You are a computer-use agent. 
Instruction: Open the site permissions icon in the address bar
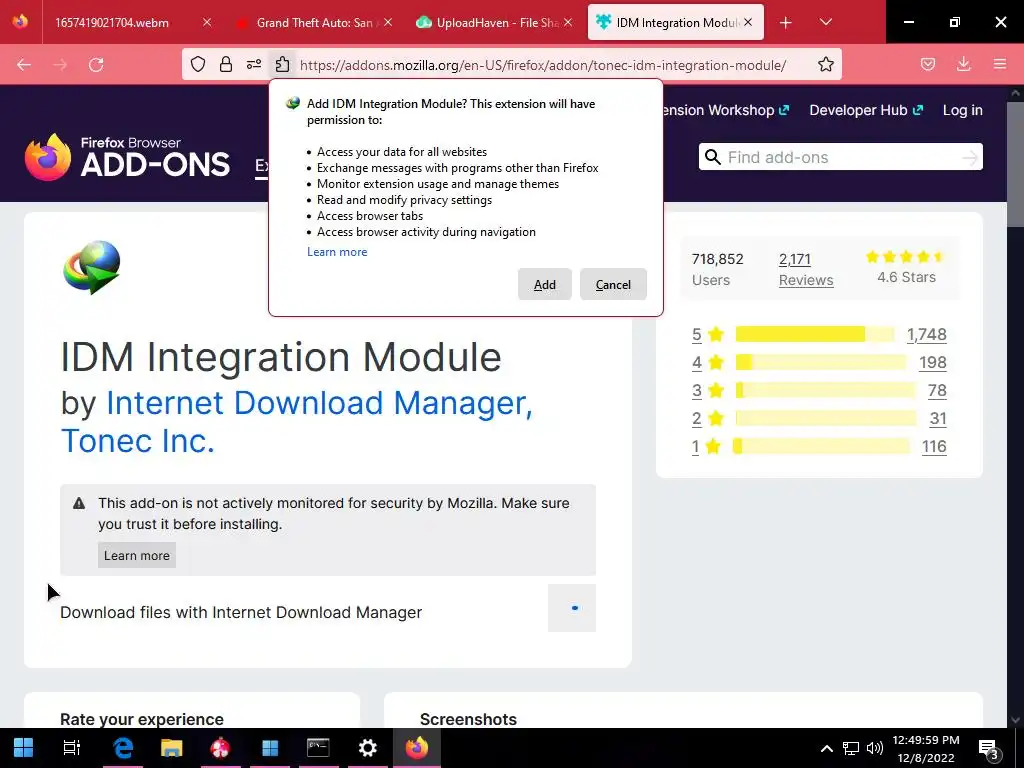point(254,64)
